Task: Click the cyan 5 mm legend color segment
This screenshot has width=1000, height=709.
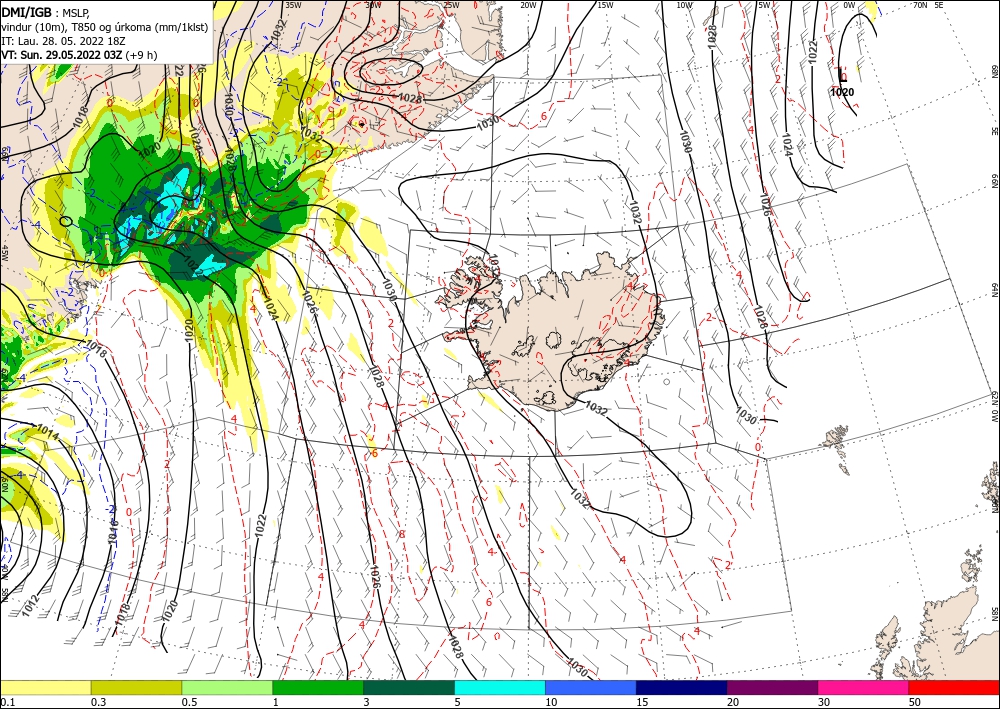Action: tap(500, 687)
